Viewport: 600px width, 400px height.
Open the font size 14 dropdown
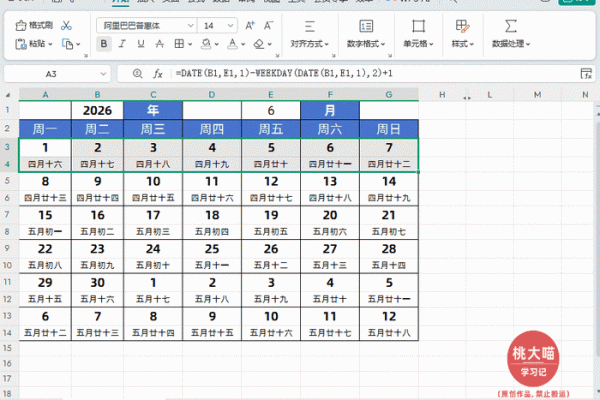point(232,24)
